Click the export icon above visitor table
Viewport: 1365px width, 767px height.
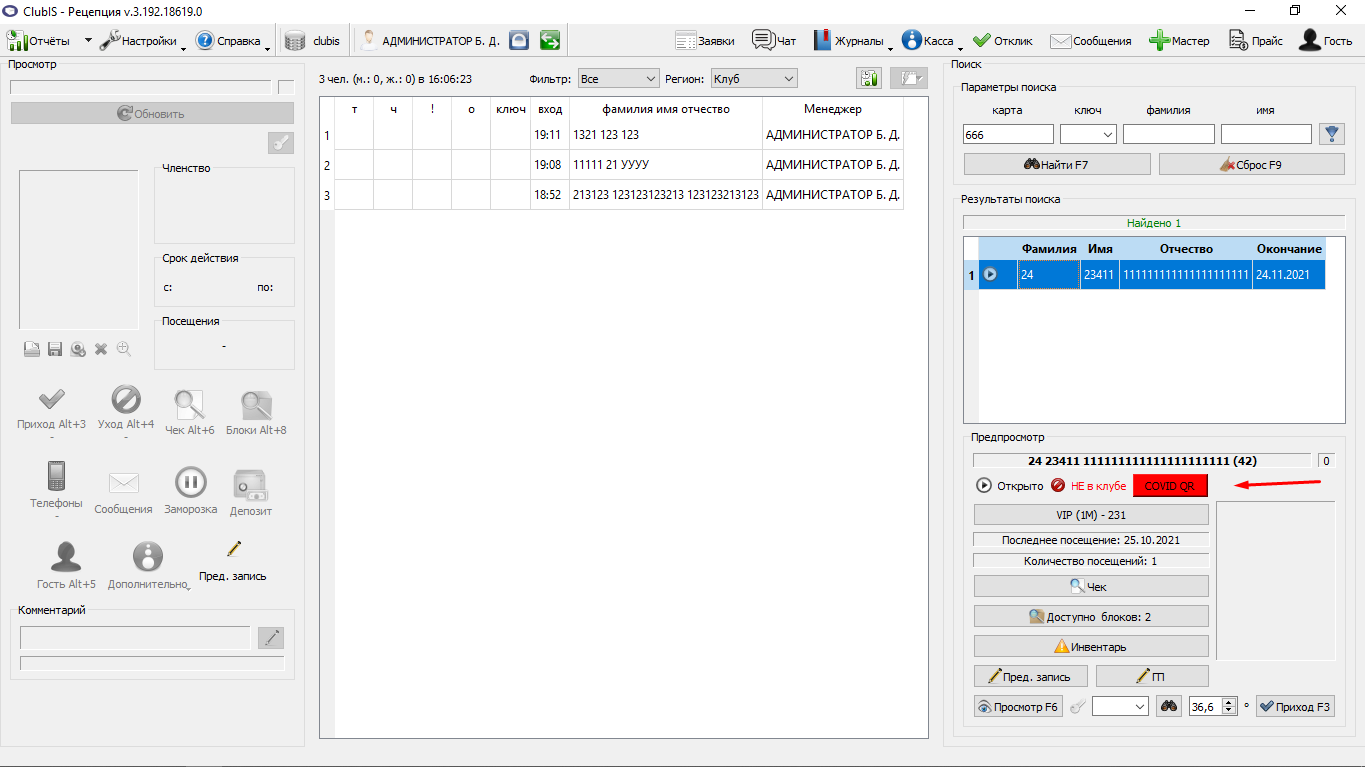tap(868, 79)
